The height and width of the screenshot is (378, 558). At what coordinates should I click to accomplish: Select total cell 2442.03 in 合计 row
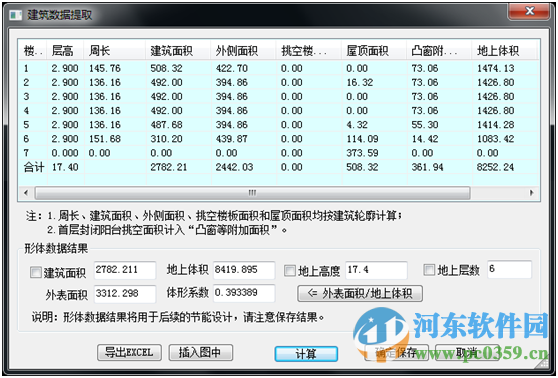click(x=234, y=167)
